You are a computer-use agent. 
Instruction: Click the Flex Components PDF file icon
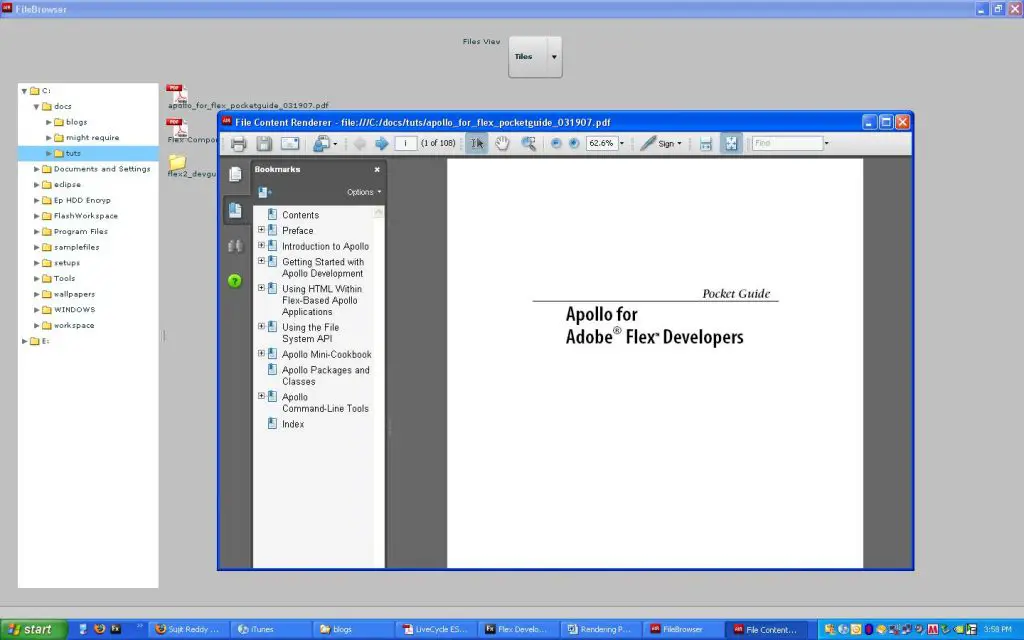176,127
